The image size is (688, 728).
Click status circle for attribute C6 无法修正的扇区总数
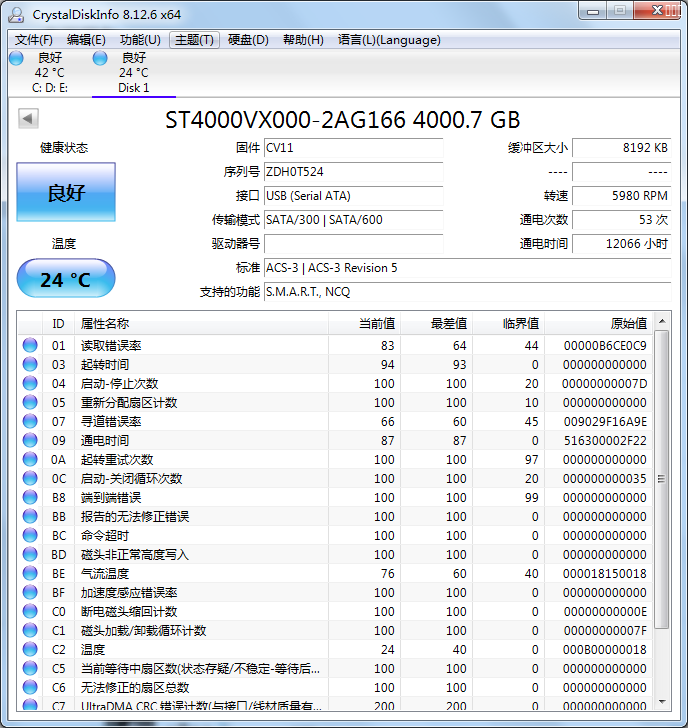(x=30, y=688)
